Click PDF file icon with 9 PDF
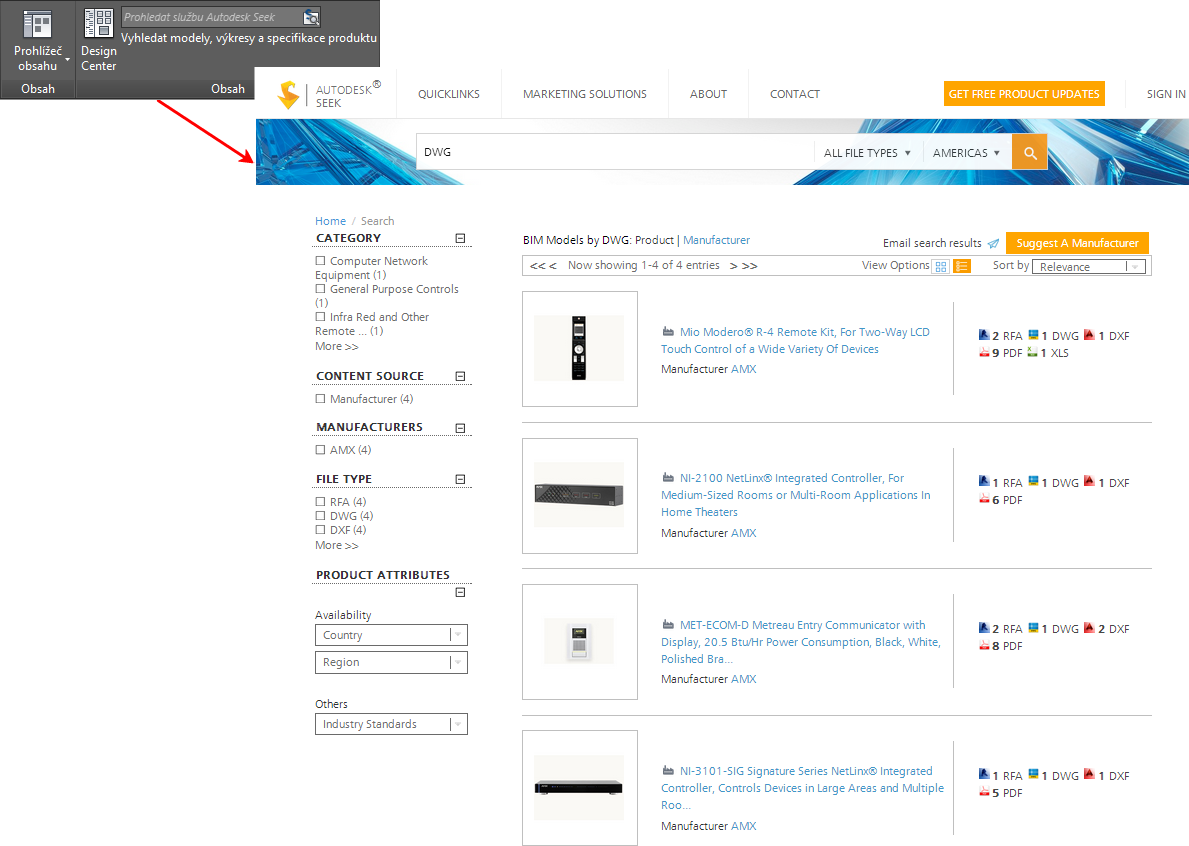The height and width of the screenshot is (846, 1189). pyautogui.click(x=984, y=352)
